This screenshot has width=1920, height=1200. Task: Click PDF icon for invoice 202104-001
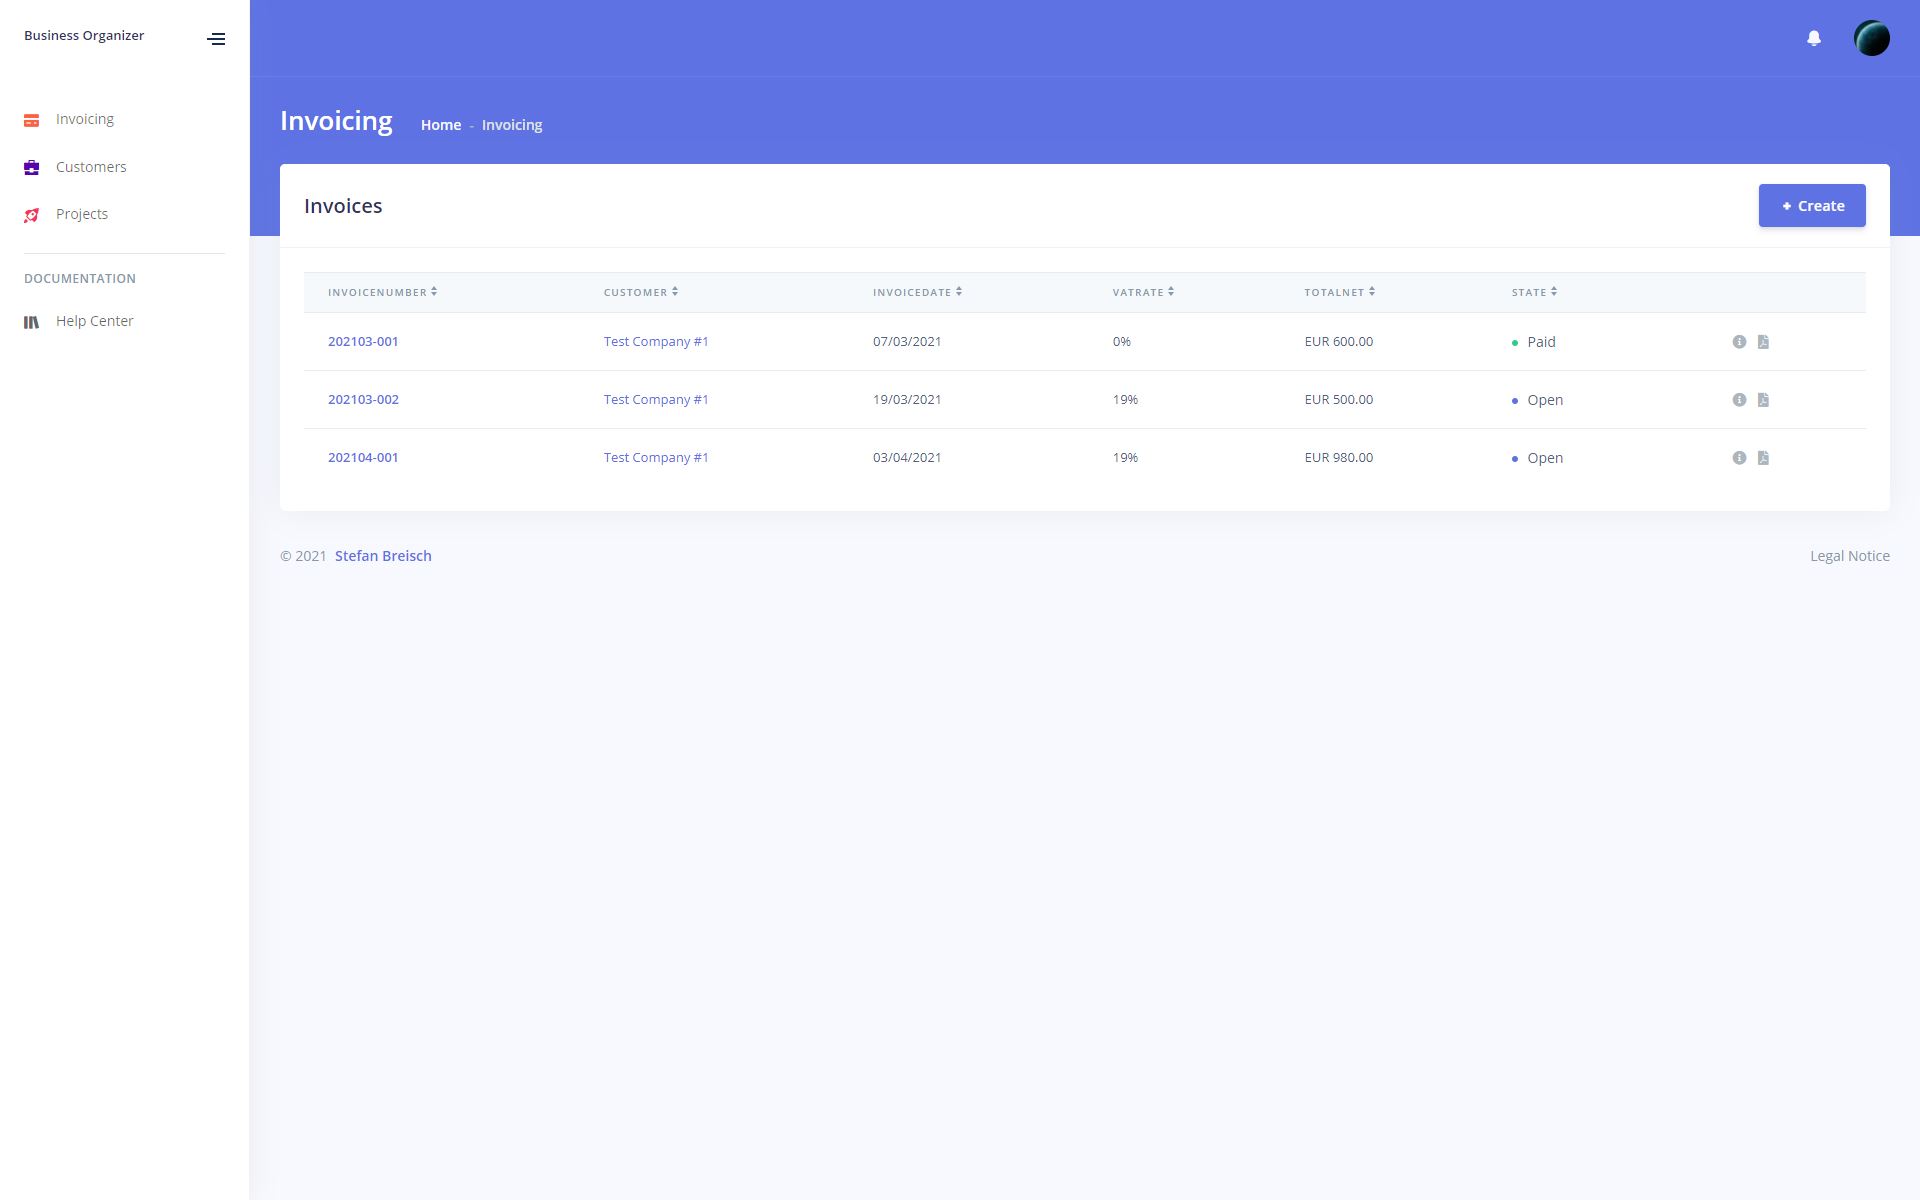1763,458
